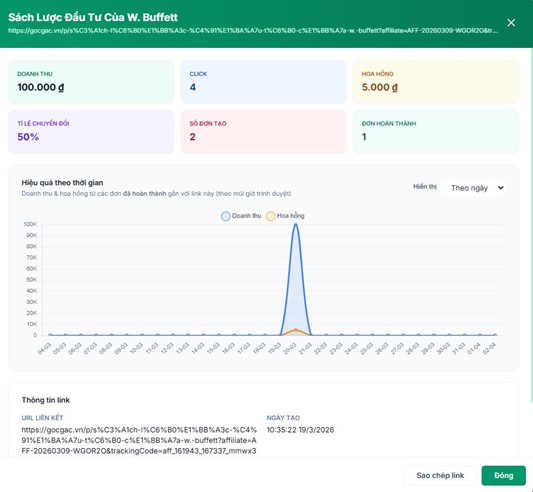
Task: Open the Theo ngày display dropdown
Action: [473, 188]
